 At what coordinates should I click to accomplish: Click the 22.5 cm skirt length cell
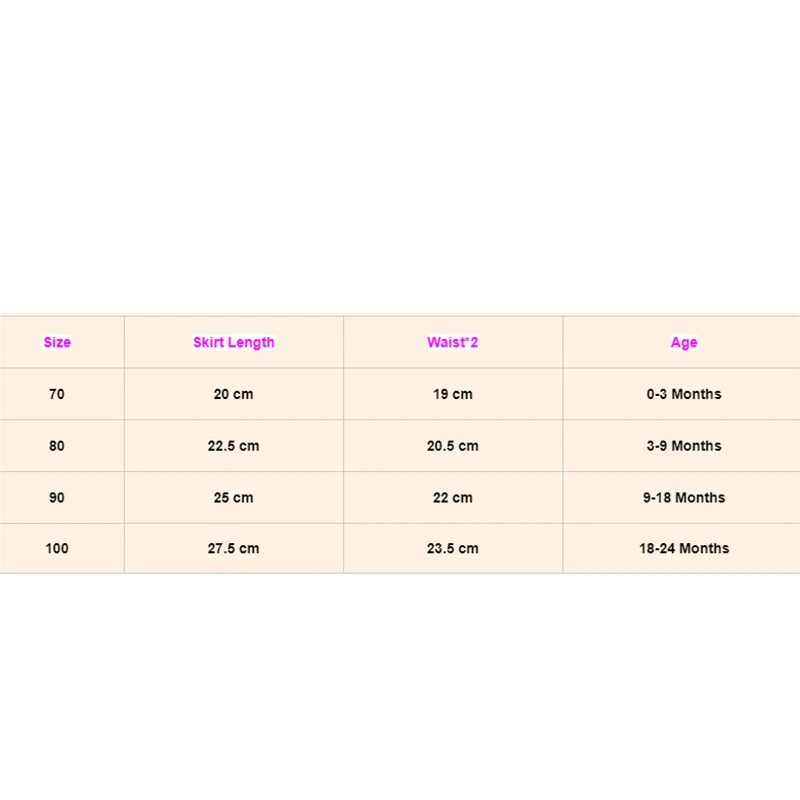234,446
